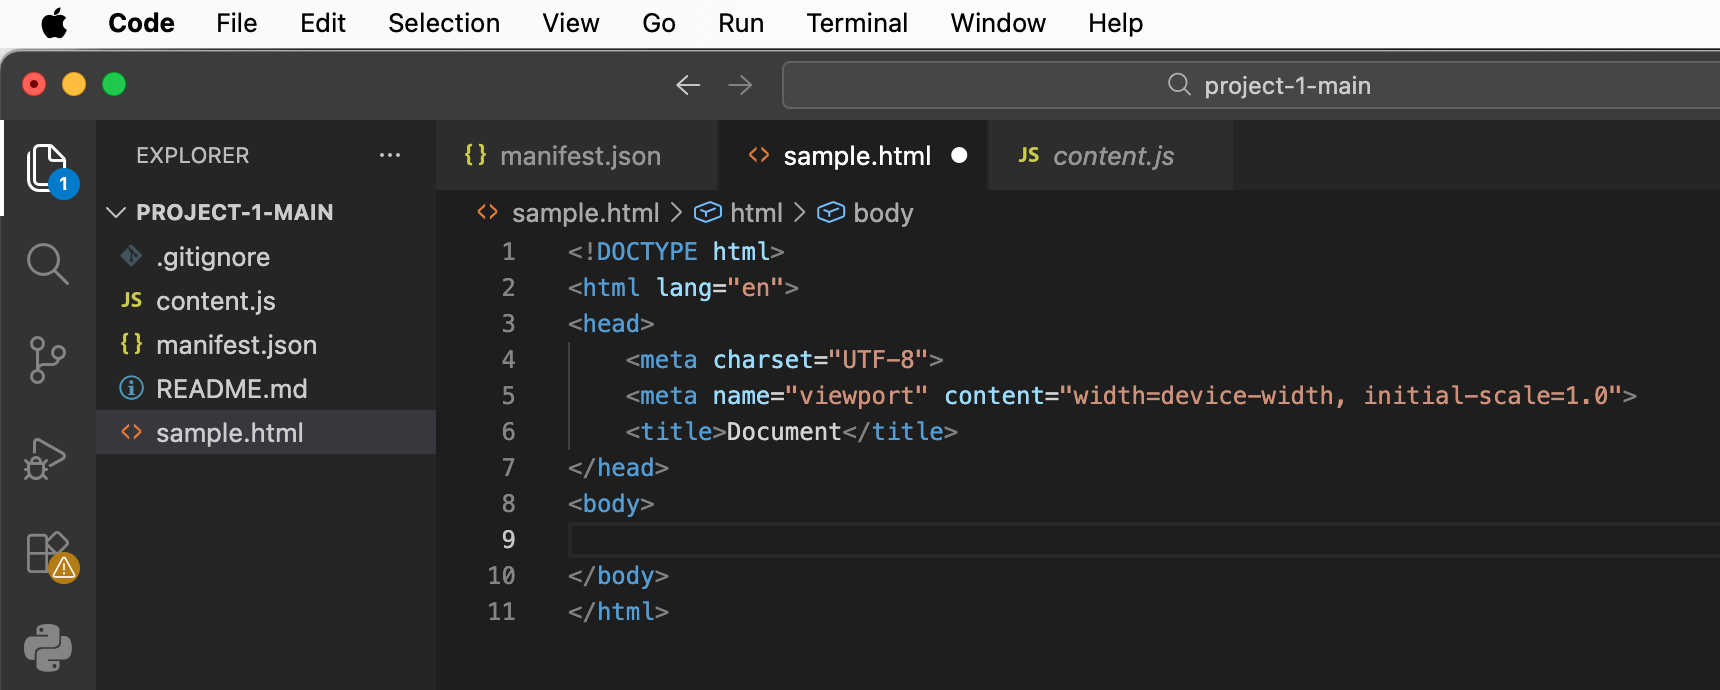1720x690 pixels.
Task: Click the unsaved dot on sample.html tab
Action: (x=959, y=156)
